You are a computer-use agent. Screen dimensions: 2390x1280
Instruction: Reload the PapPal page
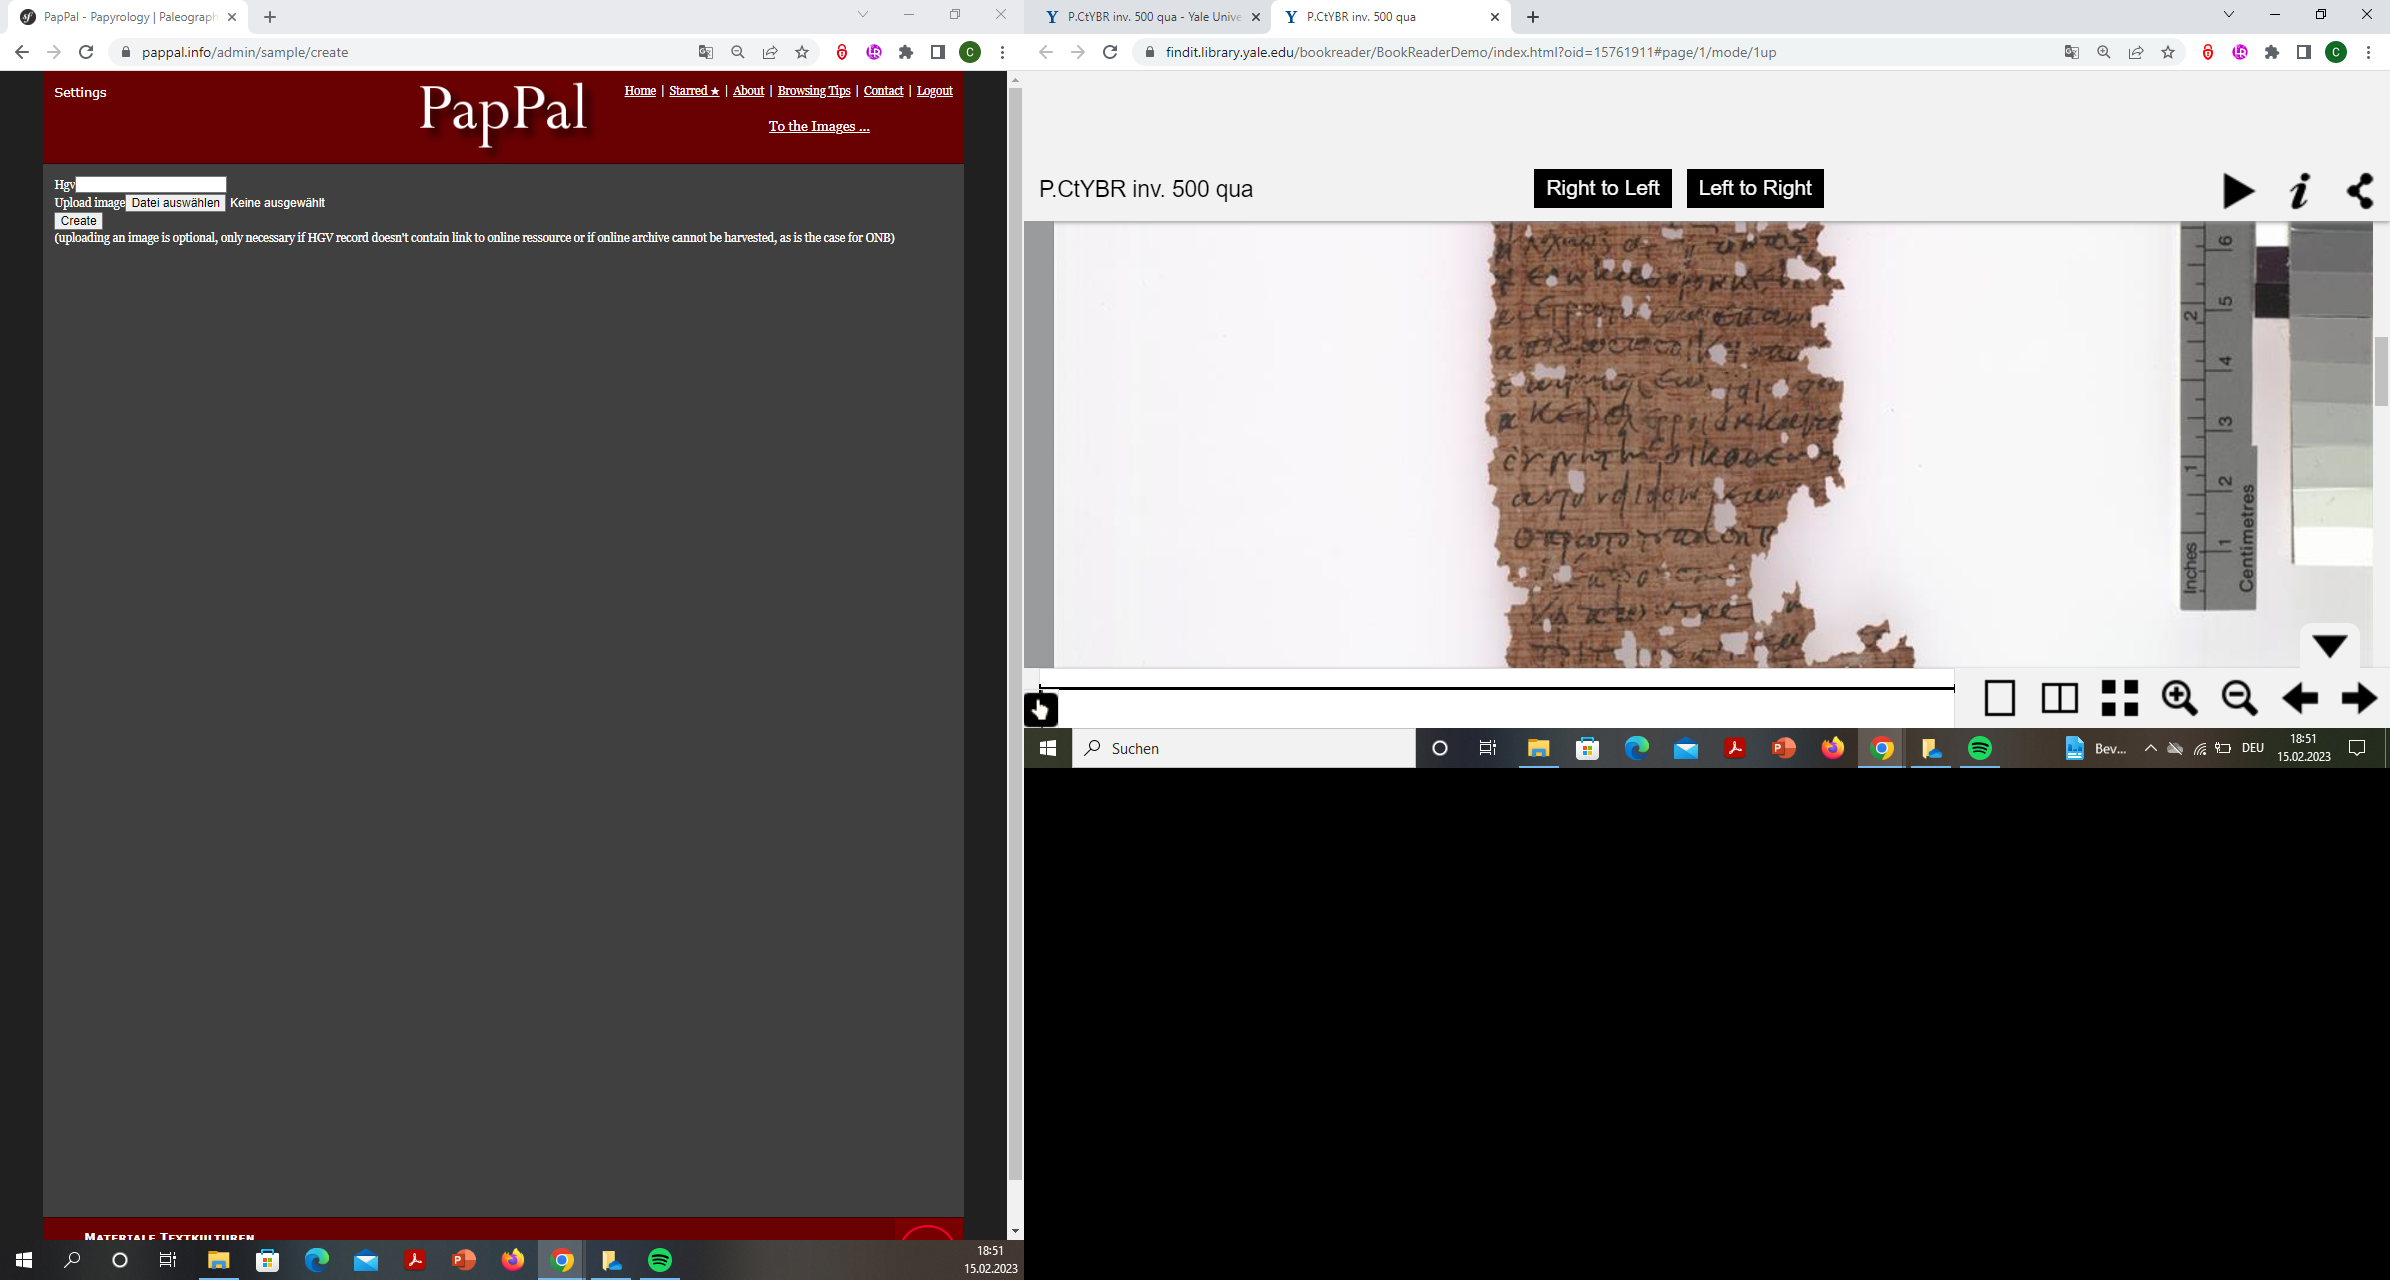[x=86, y=52]
